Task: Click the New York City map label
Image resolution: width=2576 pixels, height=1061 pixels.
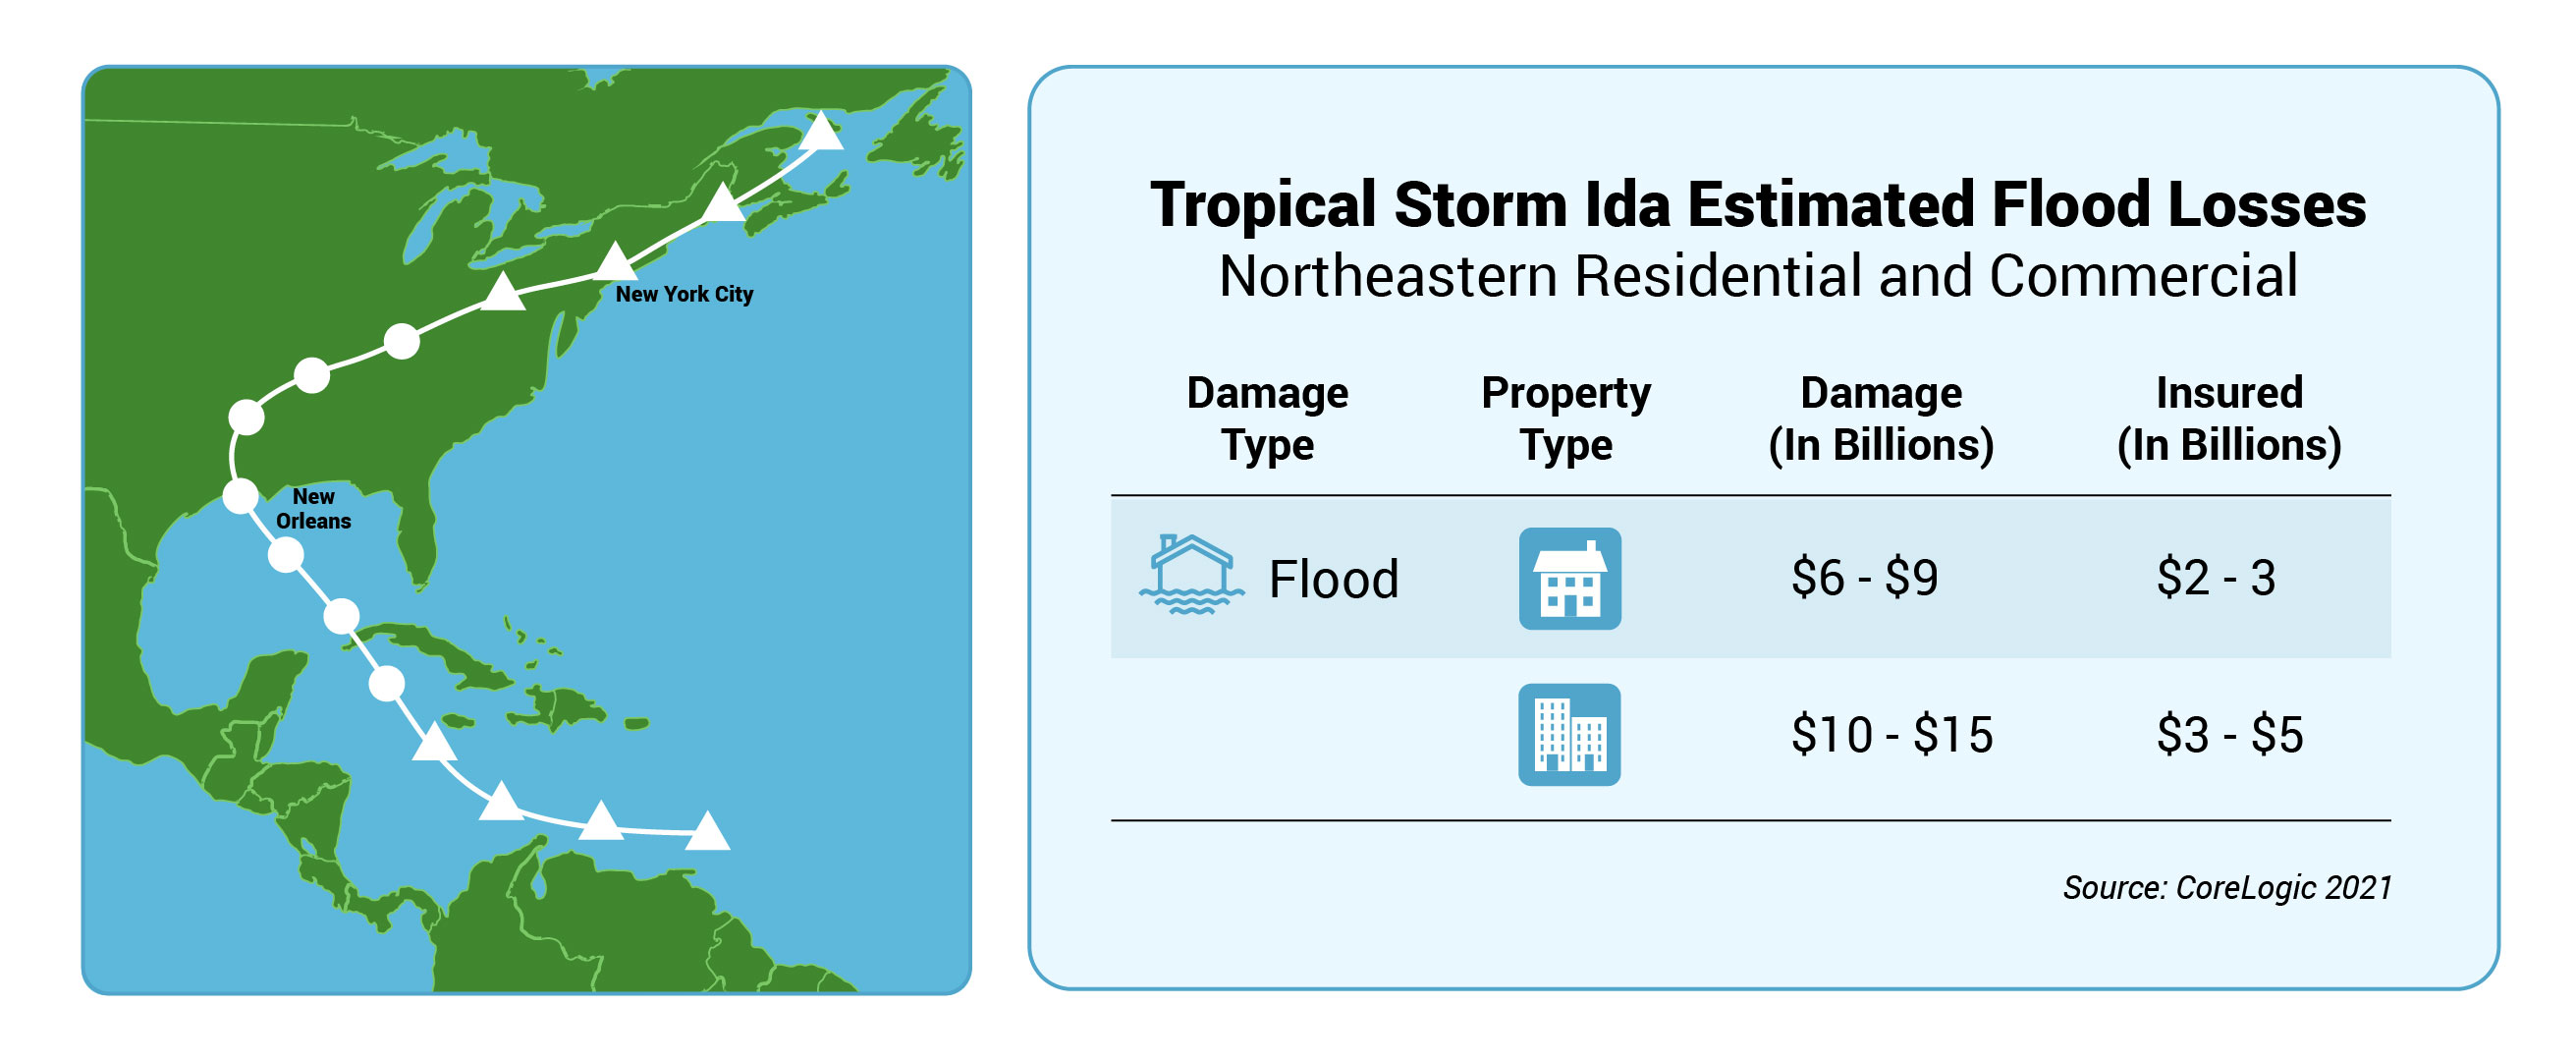Action: pyautogui.click(x=684, y=294)
